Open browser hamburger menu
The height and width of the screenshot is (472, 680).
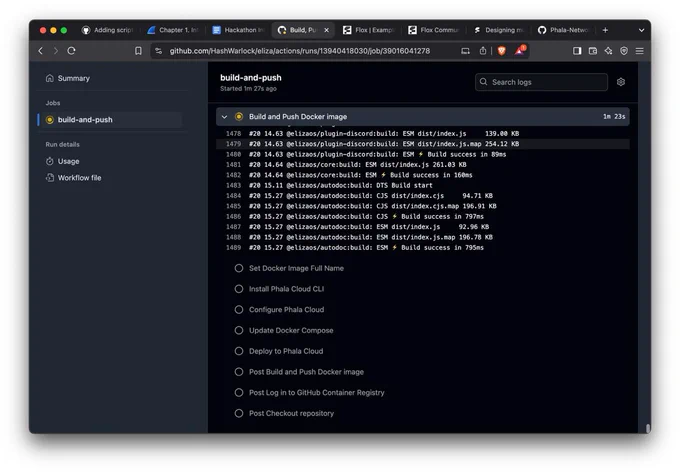[x=640, y=51]
